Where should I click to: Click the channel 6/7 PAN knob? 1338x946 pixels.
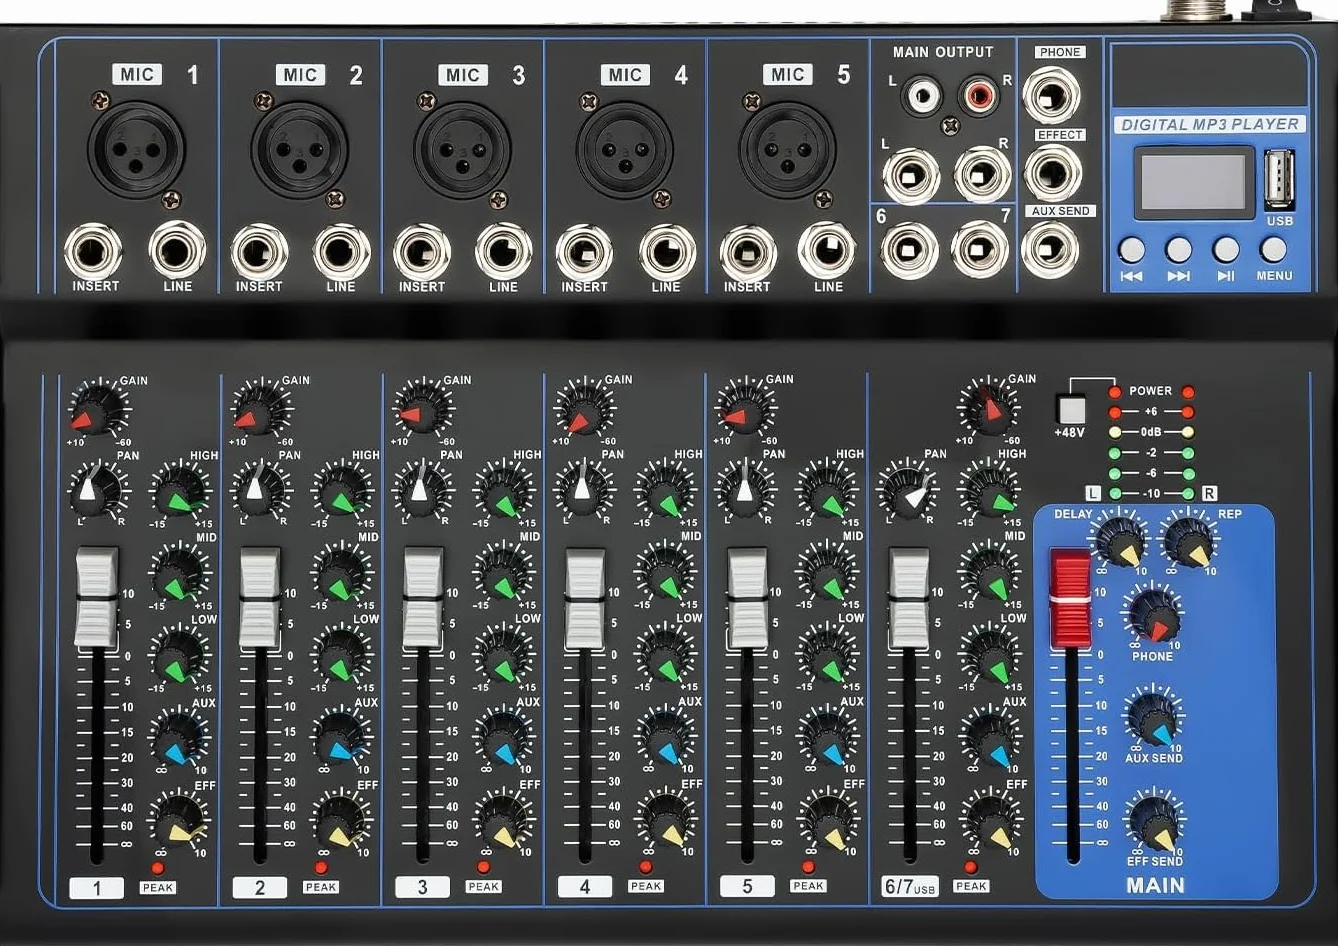[x=907, y=490]
